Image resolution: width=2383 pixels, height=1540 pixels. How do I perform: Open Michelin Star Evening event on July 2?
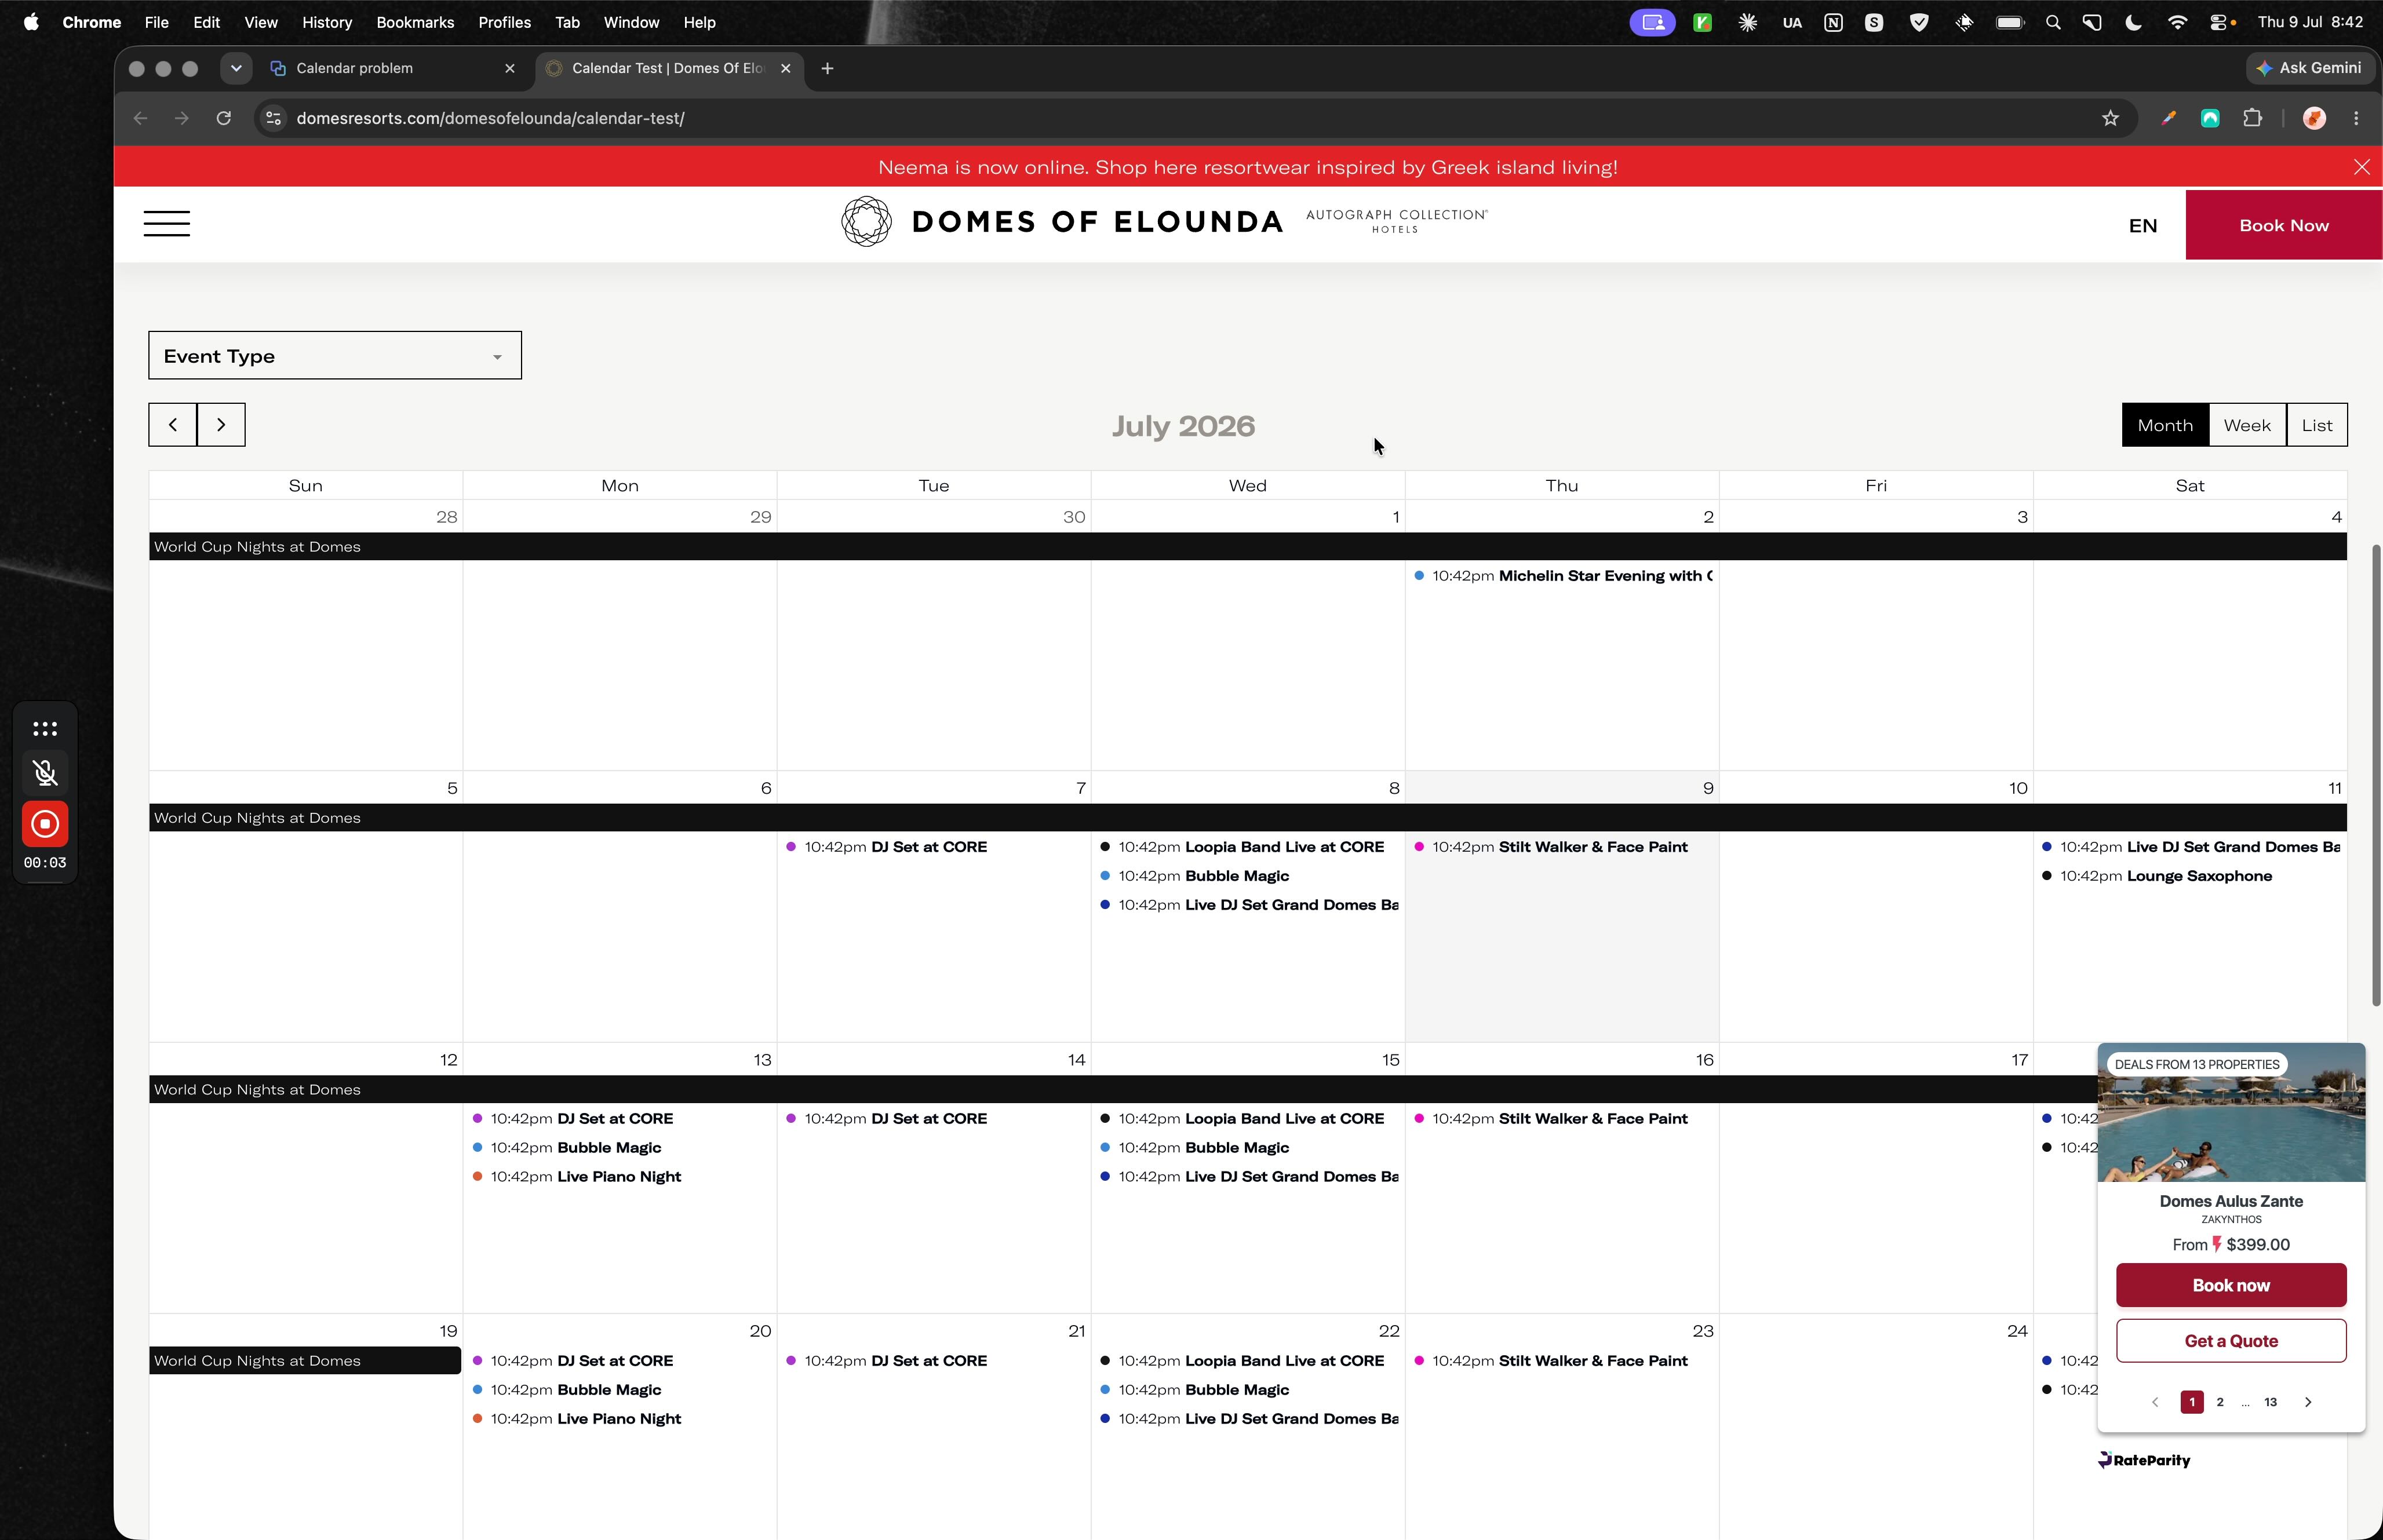(1562, 576)
